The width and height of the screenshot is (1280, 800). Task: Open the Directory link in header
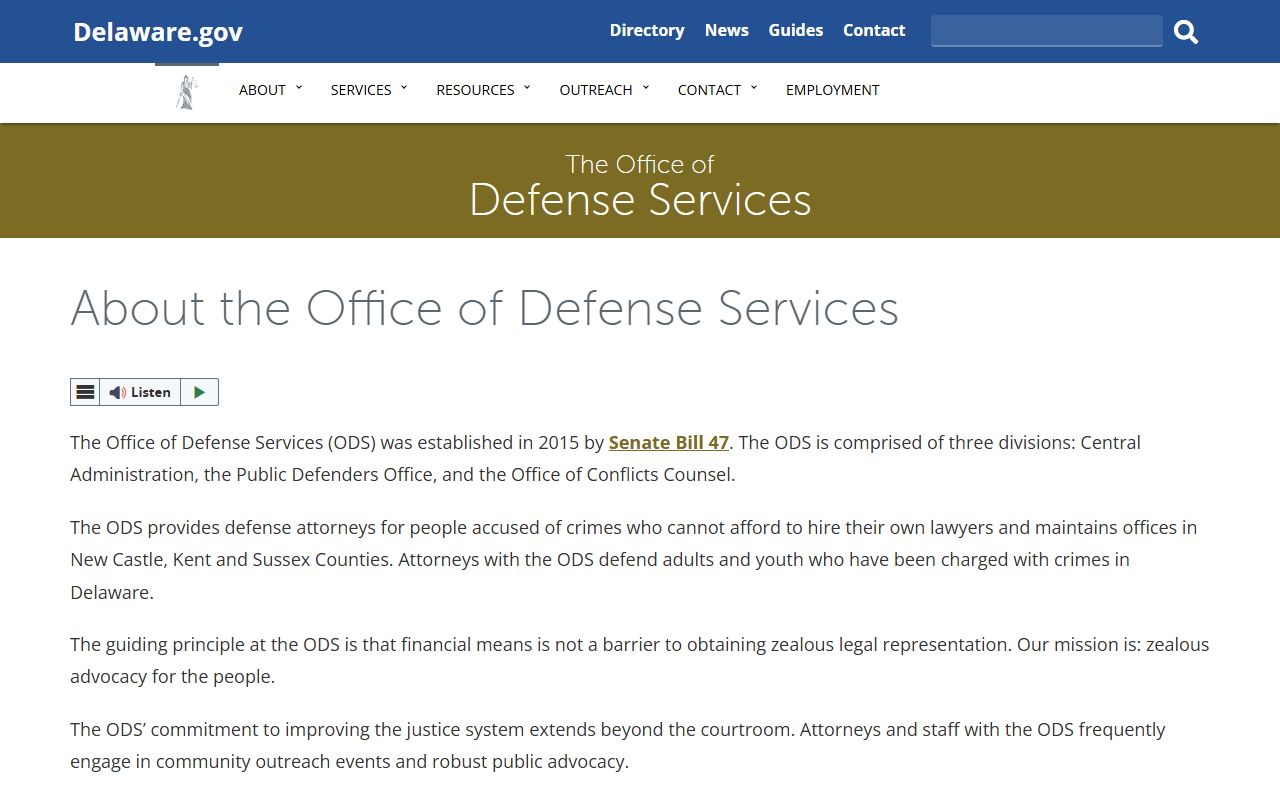coord(647,30)
